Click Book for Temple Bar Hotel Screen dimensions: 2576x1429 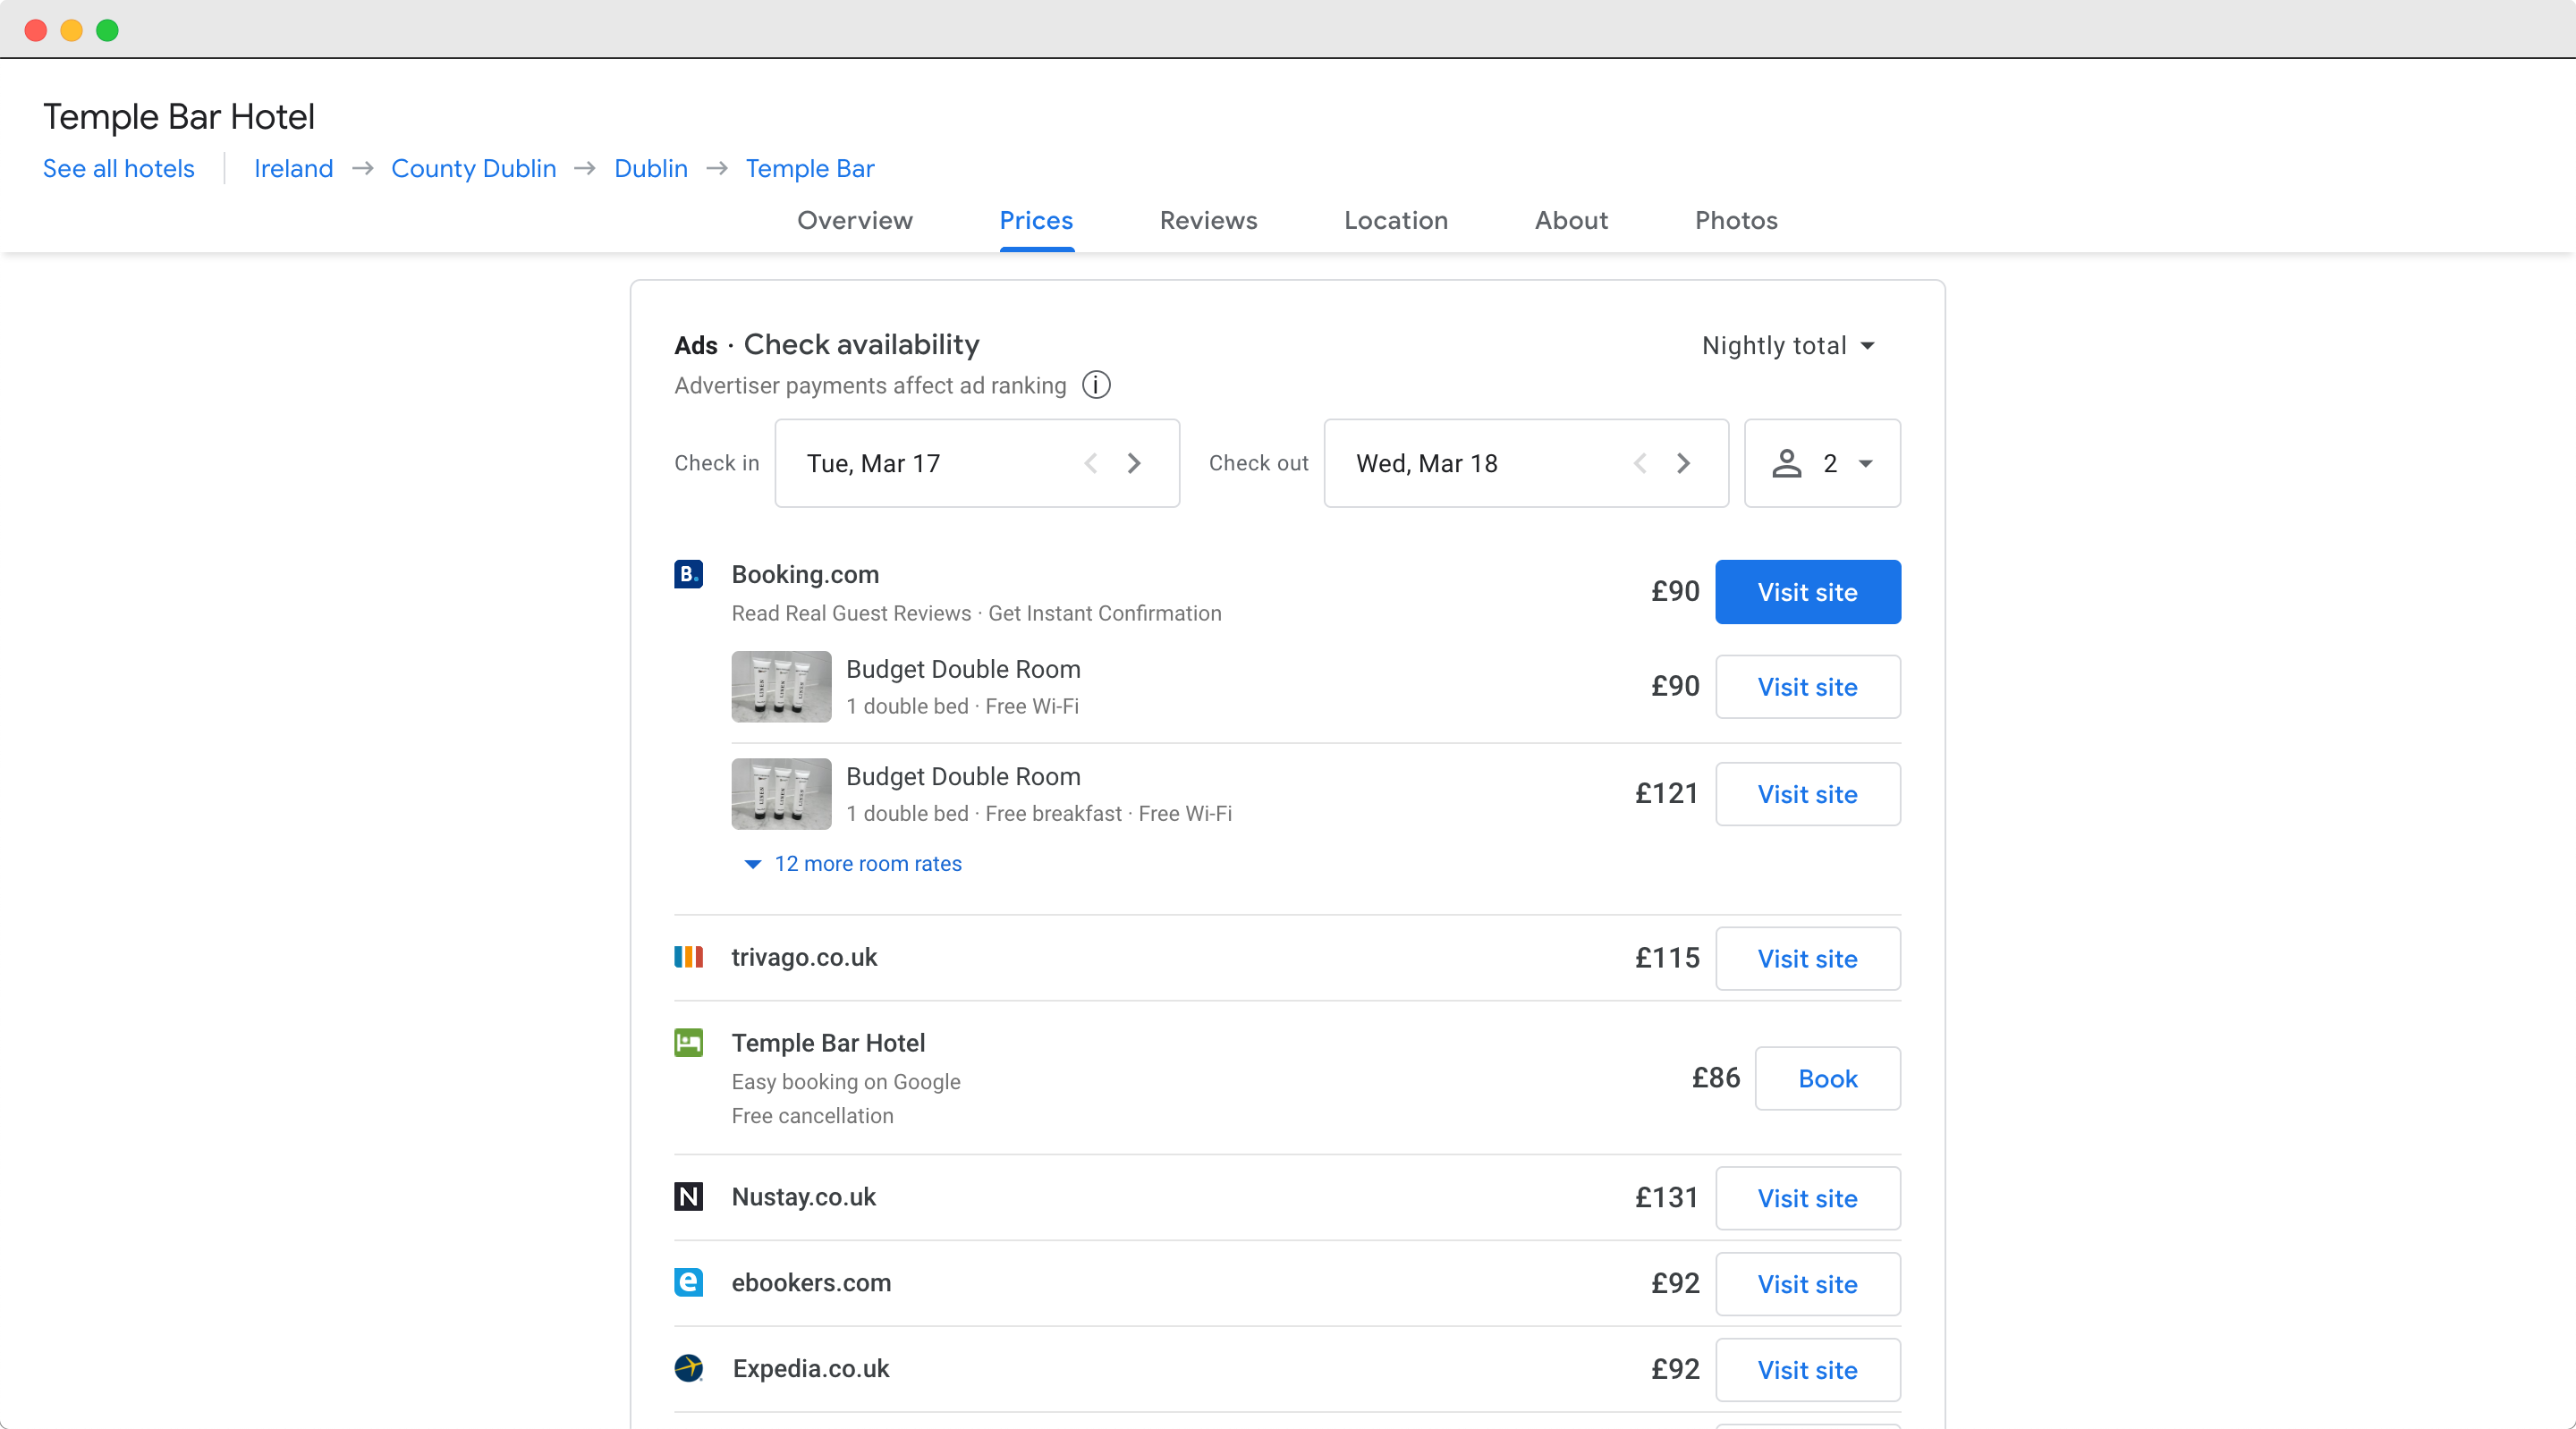[1828, 1078]
